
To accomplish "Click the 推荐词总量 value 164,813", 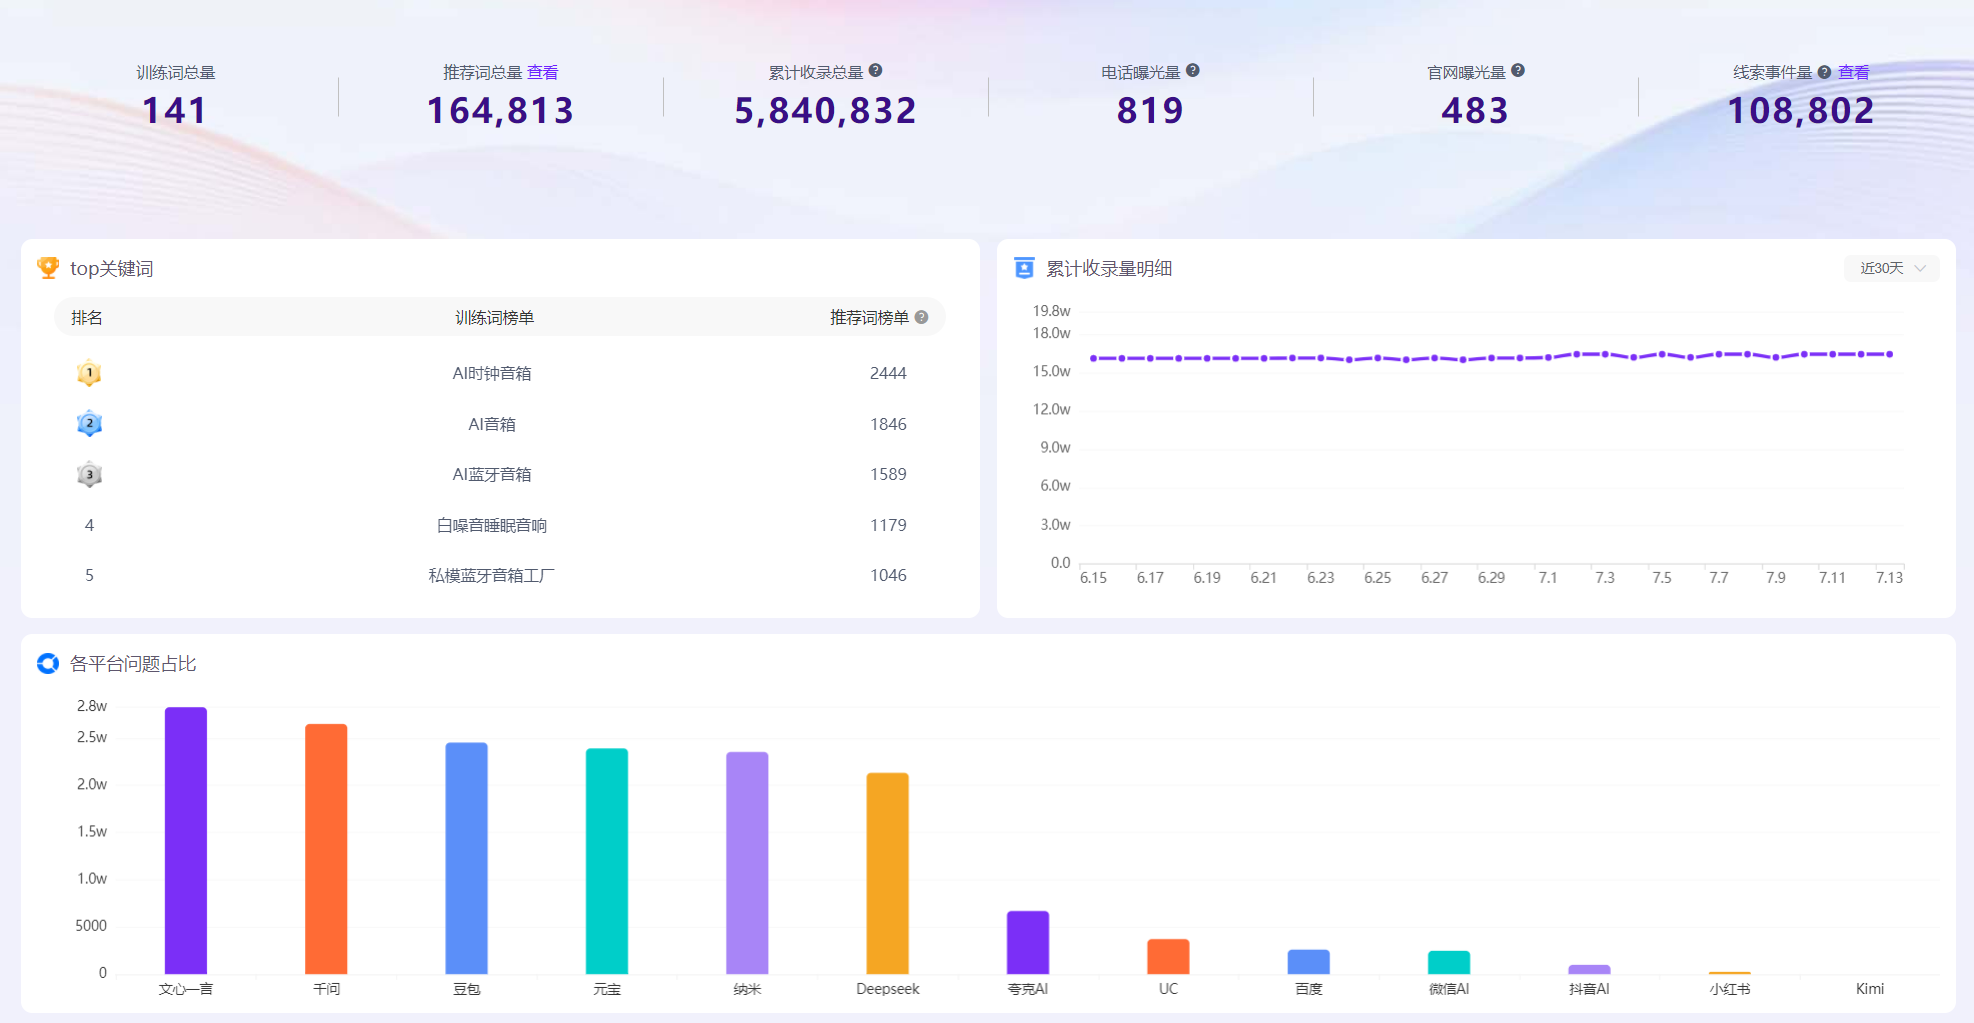I will point(500,110).
